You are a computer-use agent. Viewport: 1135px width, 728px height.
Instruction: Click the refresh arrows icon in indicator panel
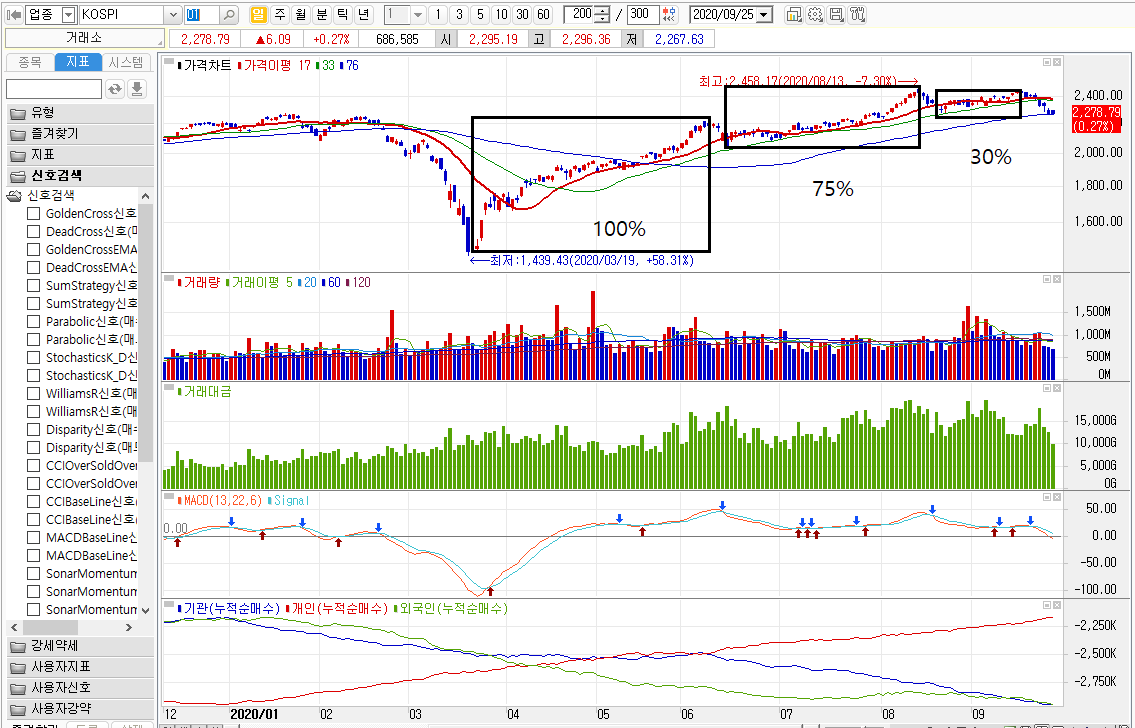[x=115, y=89]
